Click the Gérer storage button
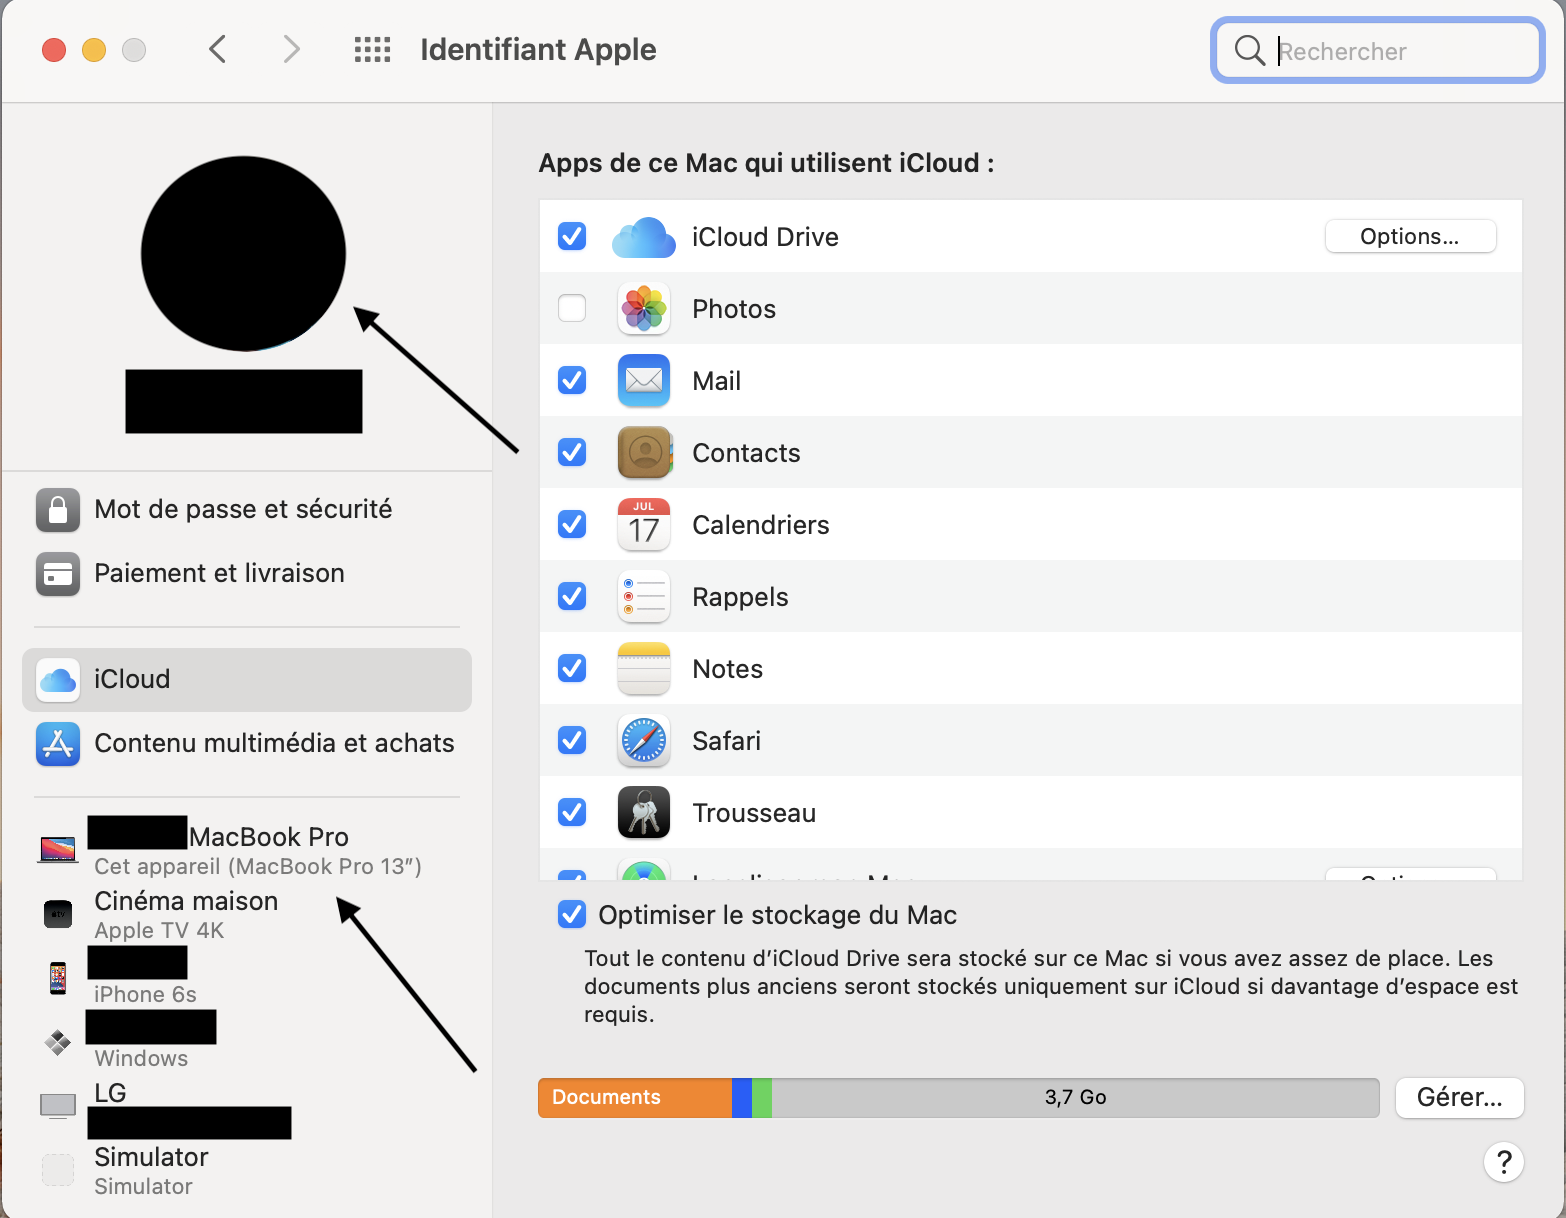The width and height of the screenshot is (1566, 1218). click(1458, 1098)
